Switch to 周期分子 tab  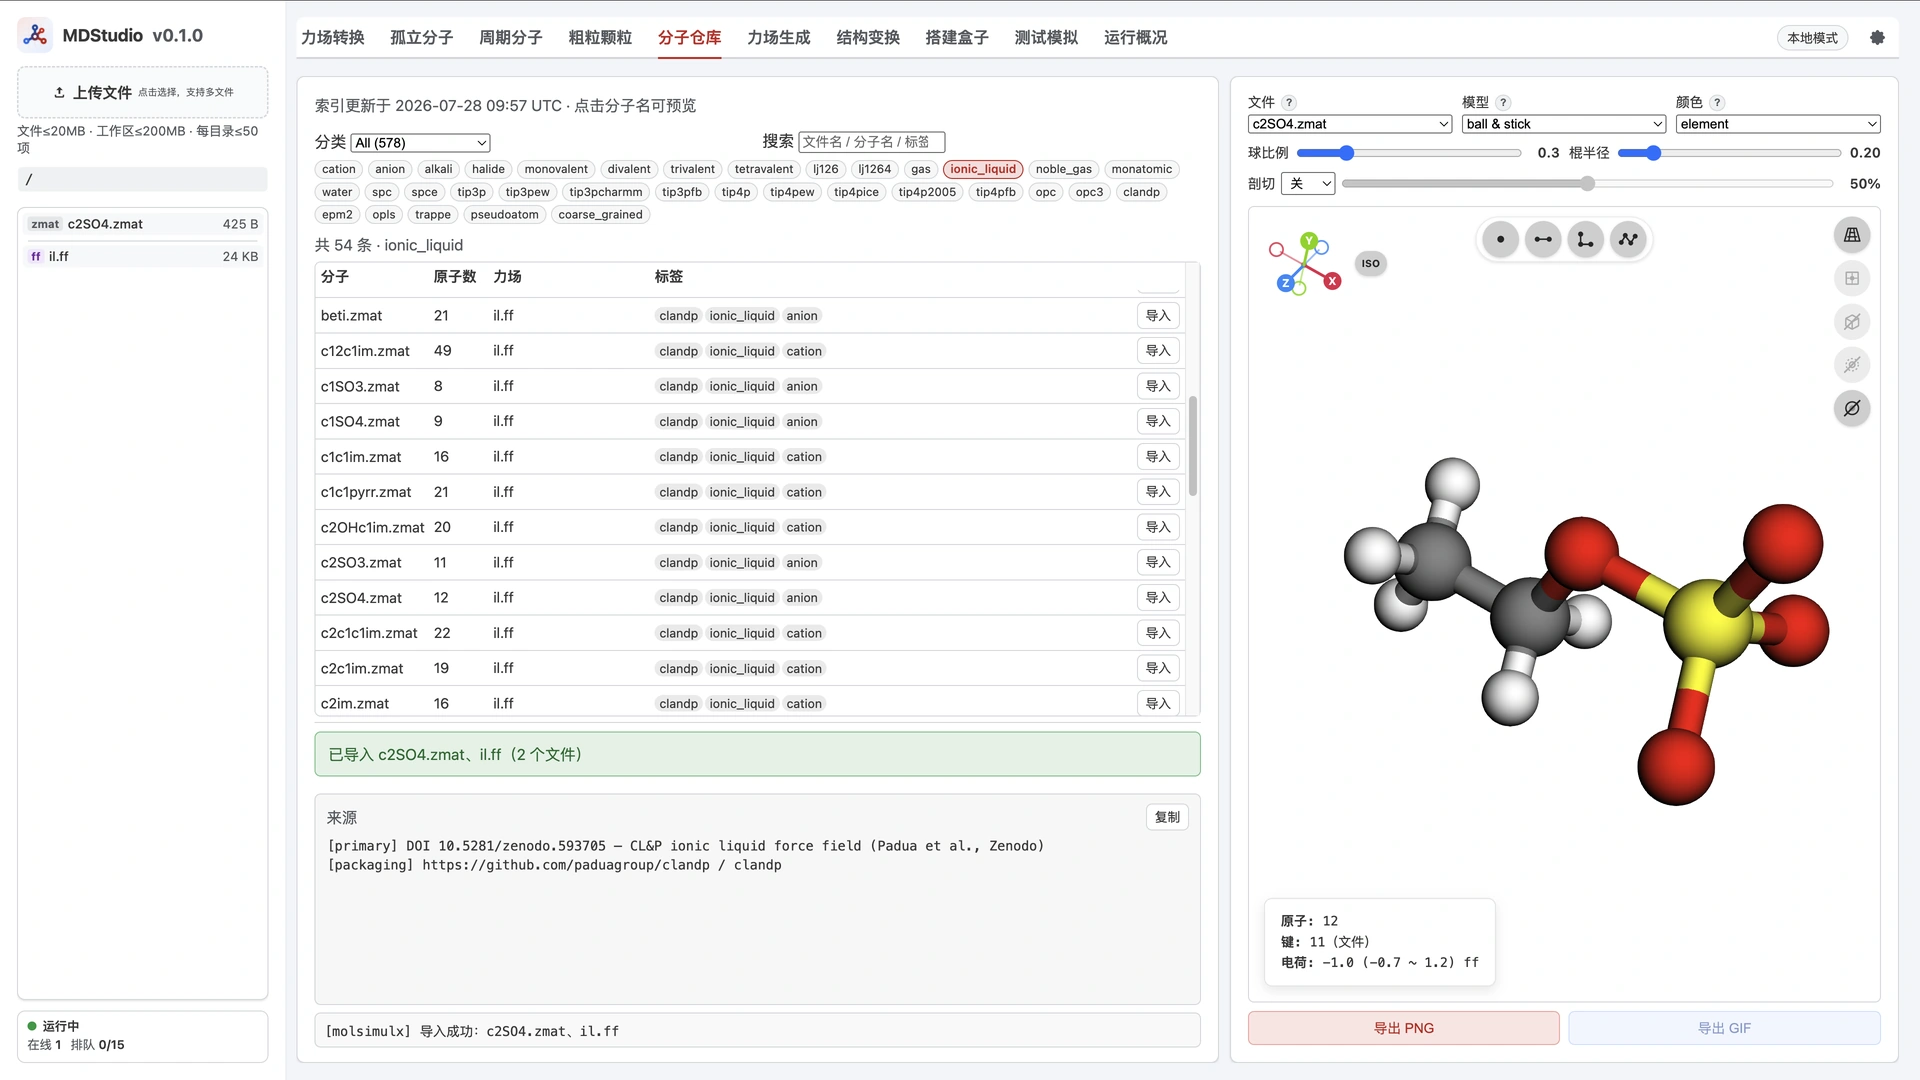(511, 37)
